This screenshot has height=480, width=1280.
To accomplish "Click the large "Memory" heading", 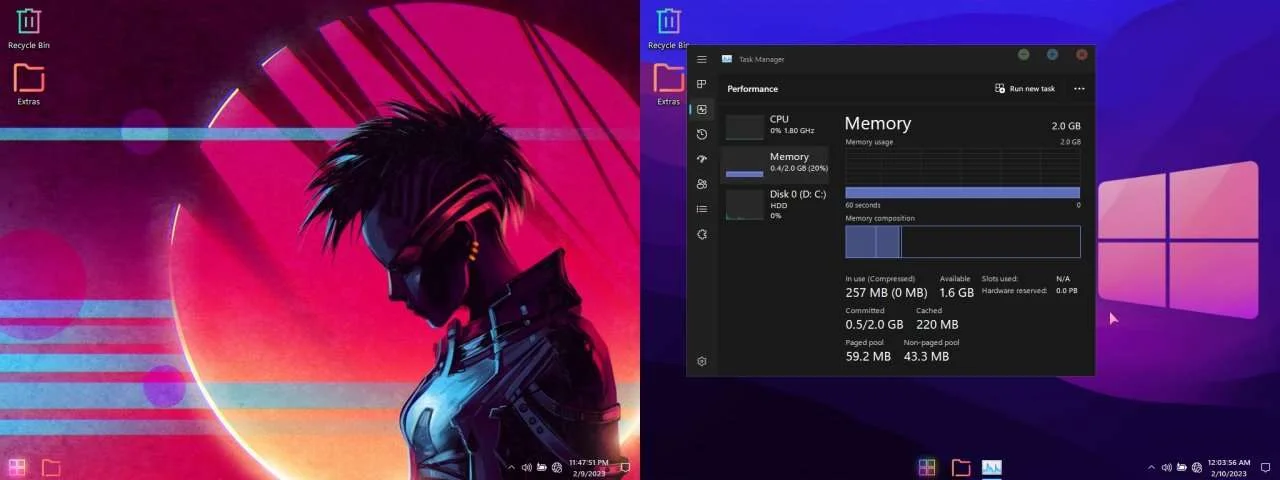I will [878, 123].
